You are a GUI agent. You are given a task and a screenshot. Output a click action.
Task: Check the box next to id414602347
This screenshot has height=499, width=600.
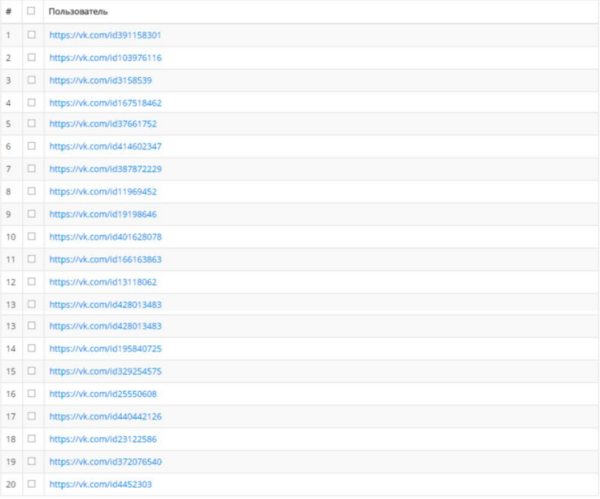click(x=31, y=145)
